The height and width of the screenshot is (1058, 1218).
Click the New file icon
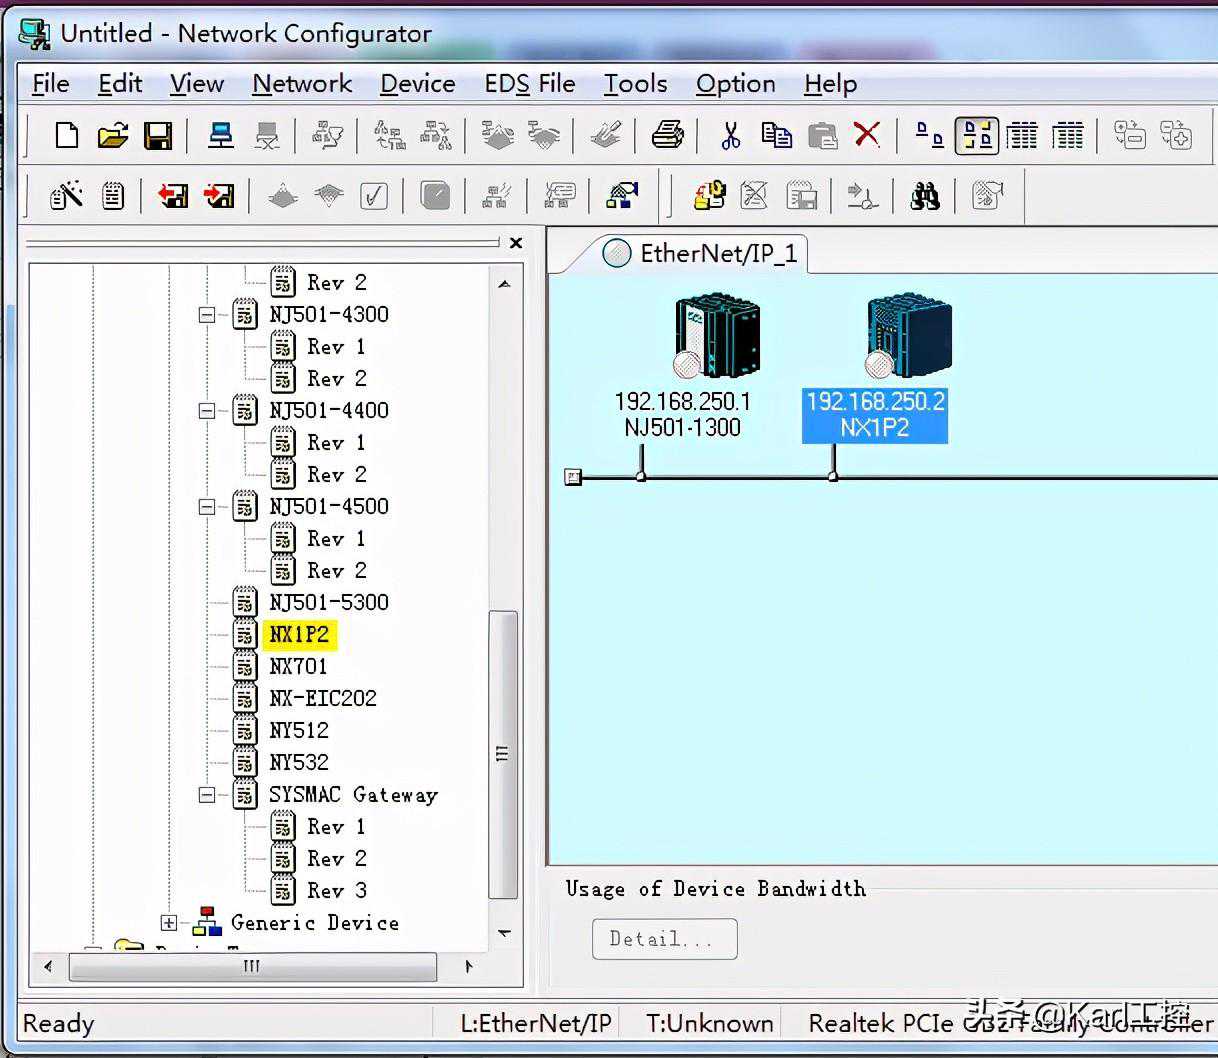[67, 135]
